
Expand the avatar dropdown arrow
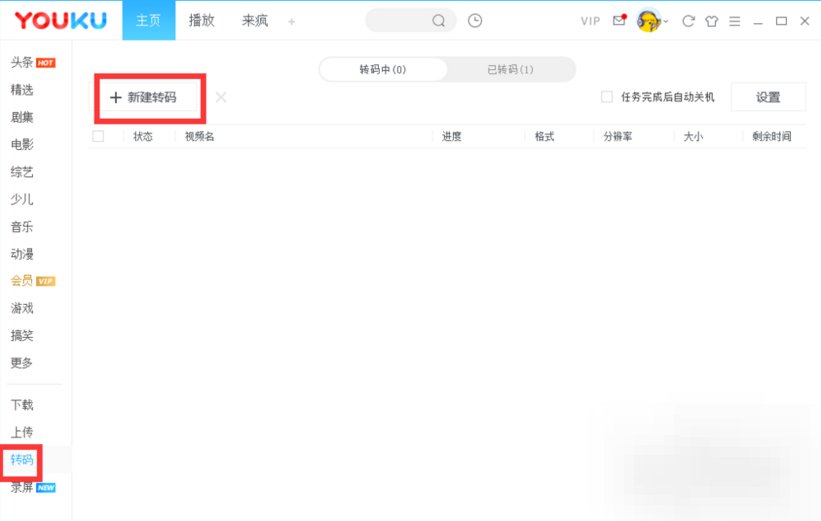point(665,21)
